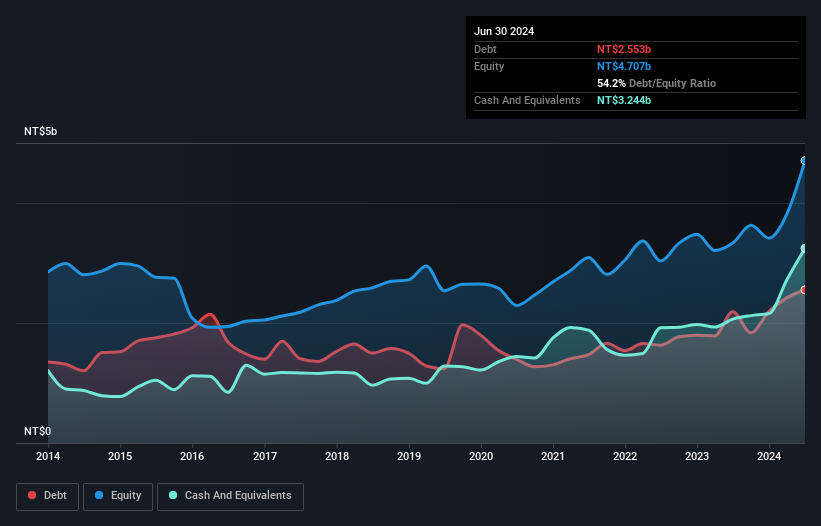
Task: Click the 2020 x-axis label
Action: click(x=481, y=456)
